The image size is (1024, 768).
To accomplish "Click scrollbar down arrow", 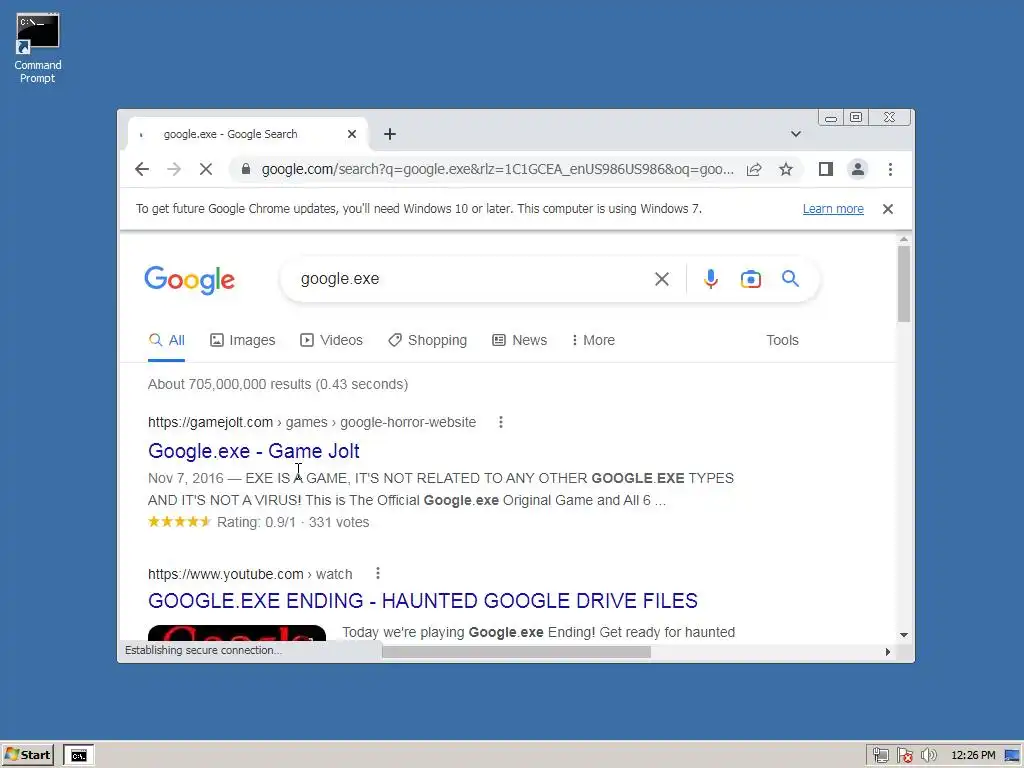I will [x=904, y=635].
